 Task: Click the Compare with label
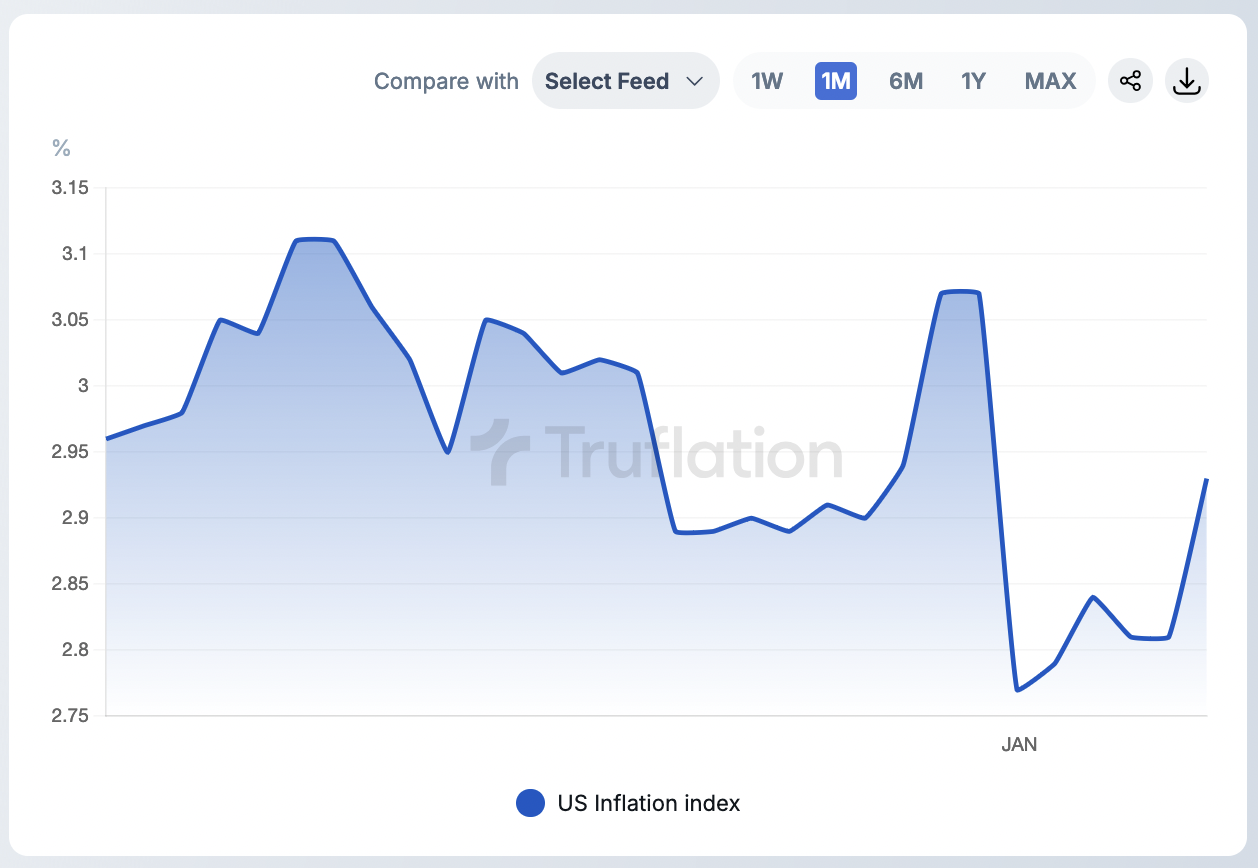[x=446, y=81]
